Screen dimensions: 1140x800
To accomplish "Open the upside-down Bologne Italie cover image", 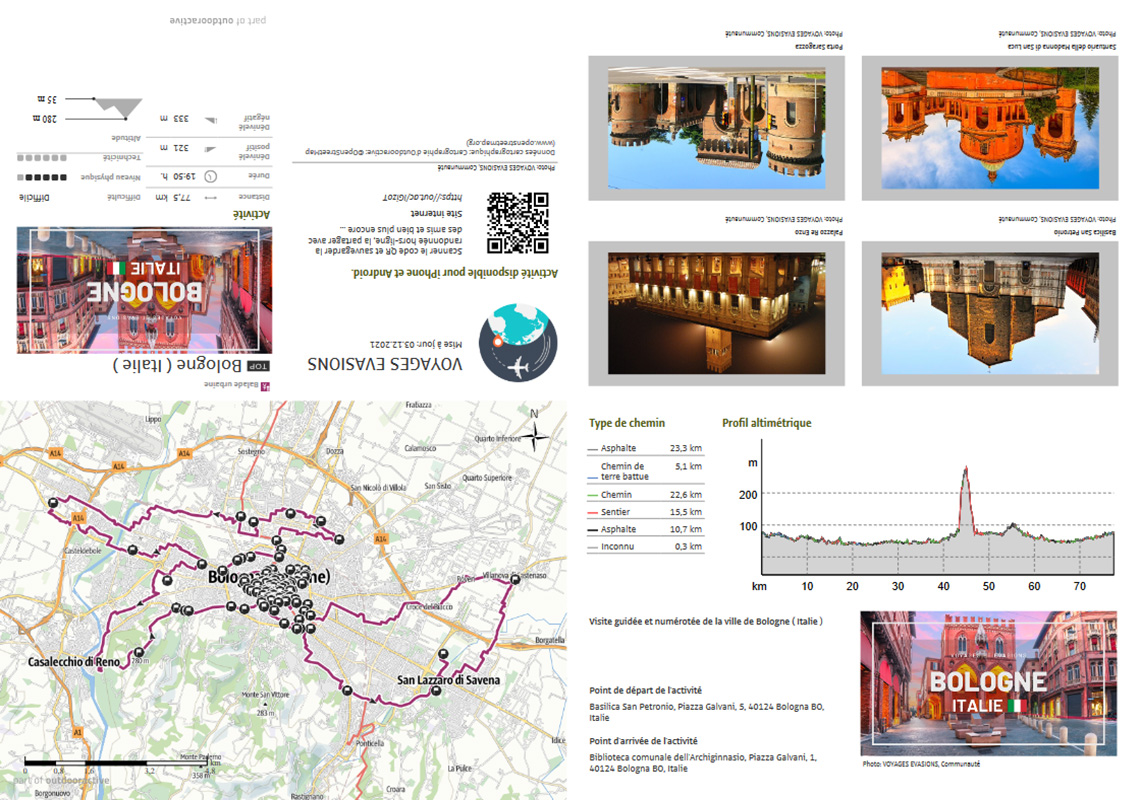I will [145, 290].
